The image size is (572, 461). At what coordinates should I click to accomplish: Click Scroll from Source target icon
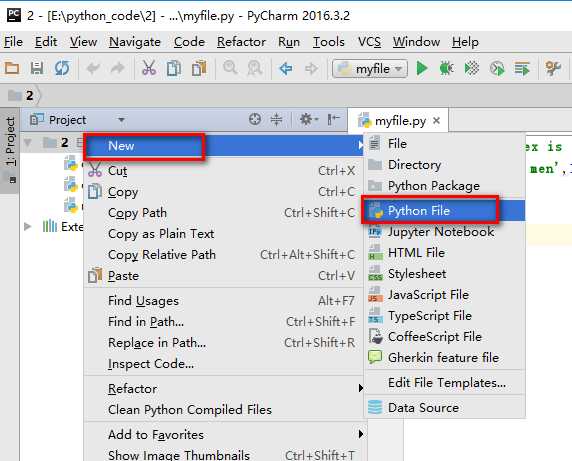[255, 119]
